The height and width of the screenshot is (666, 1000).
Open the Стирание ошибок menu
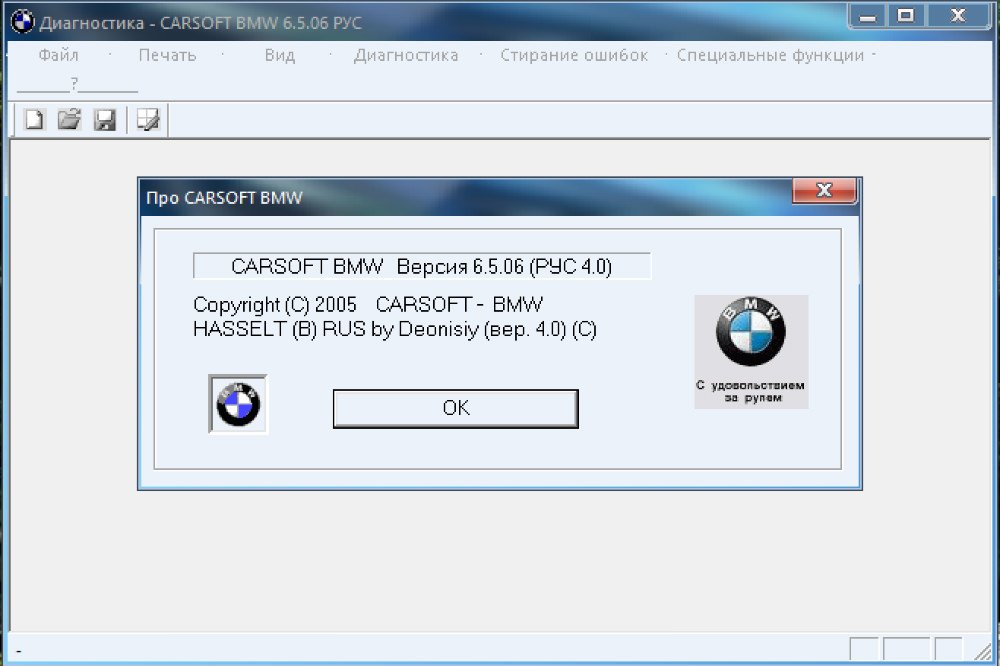573,56
